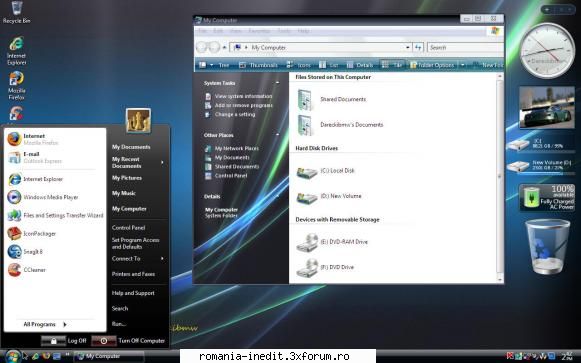Open Mozilla Firefox desktop icon
Viewport: 581px width, 363px height.
pyautogui.click(x=16, y=86)
